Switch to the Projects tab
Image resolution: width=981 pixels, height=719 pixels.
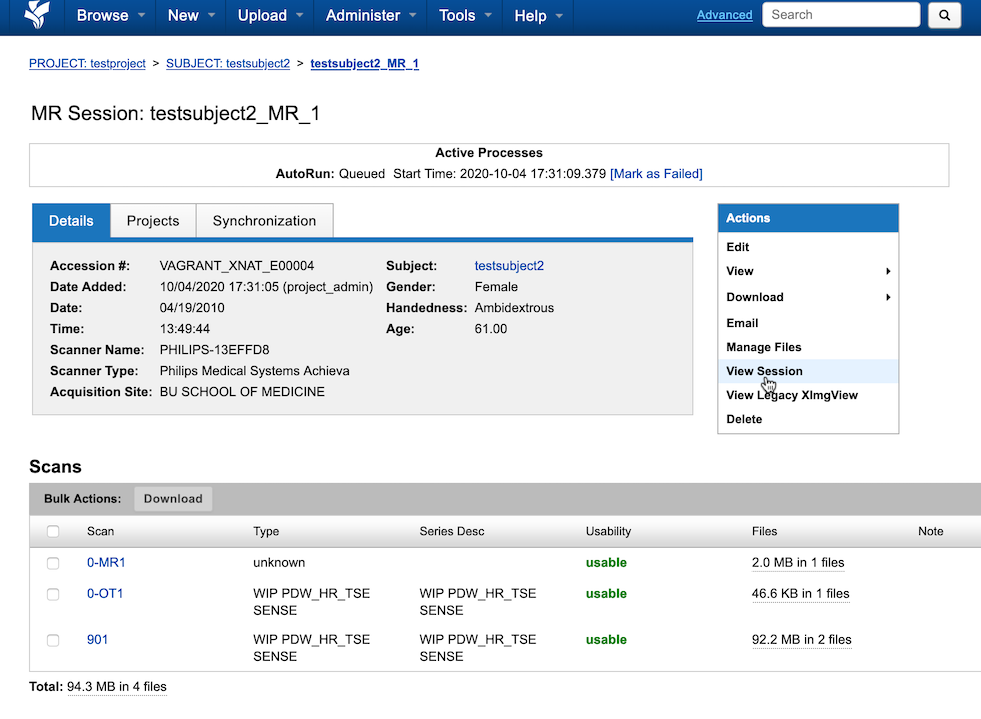pos(153,221)
